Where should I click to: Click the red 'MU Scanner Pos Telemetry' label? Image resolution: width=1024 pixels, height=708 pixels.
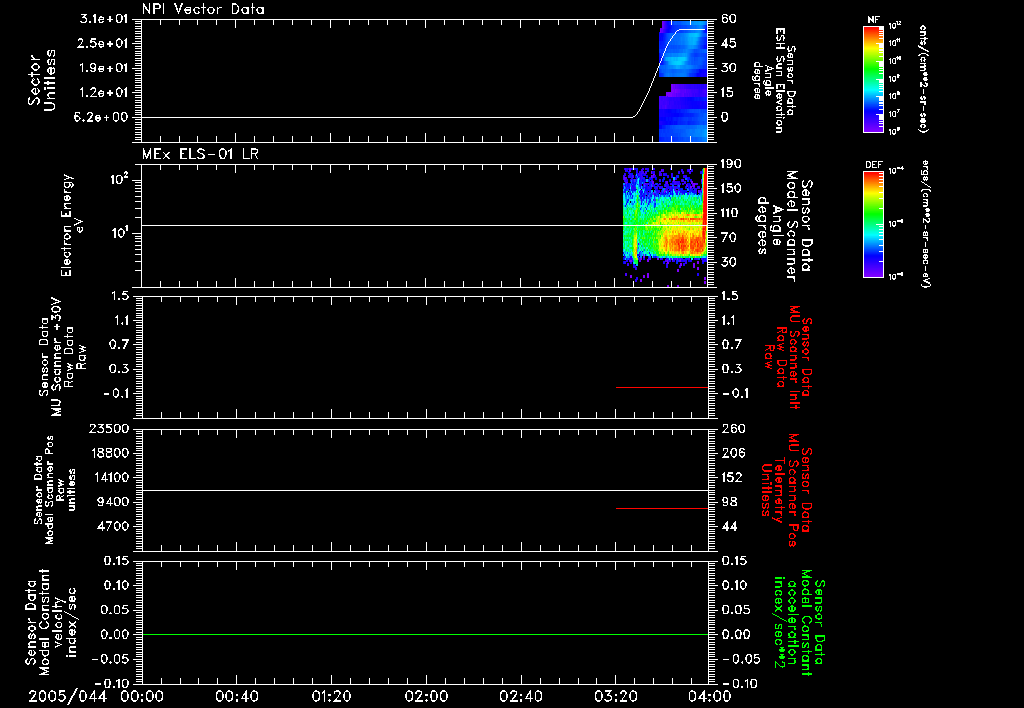(786, 490)
